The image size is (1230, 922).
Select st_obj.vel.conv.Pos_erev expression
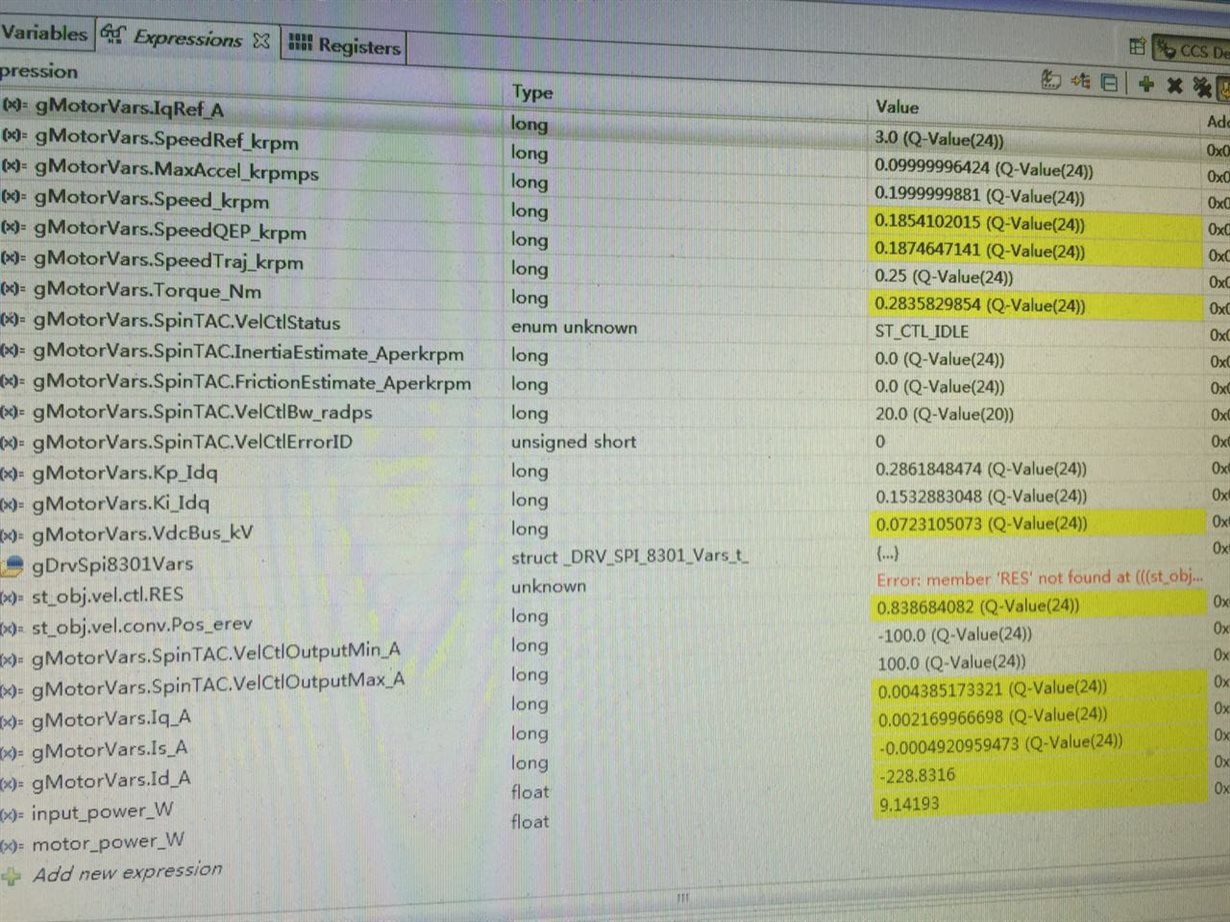(141, 627)
